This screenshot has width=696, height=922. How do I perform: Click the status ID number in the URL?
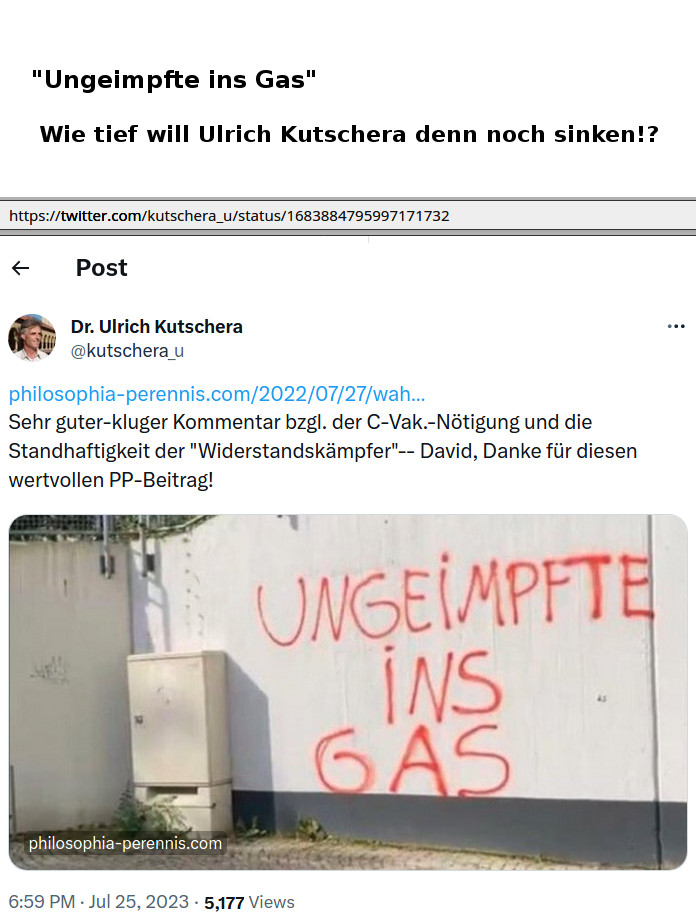click(x=368, y=216)
